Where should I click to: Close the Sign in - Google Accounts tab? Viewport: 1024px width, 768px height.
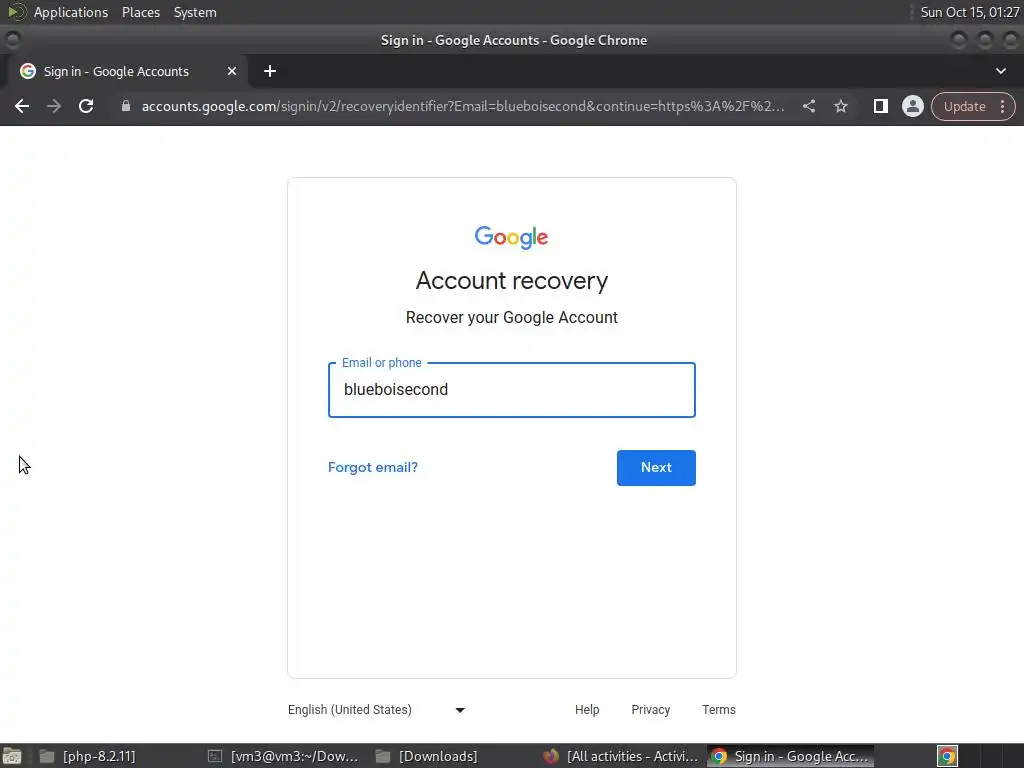(x=232, y=71)
